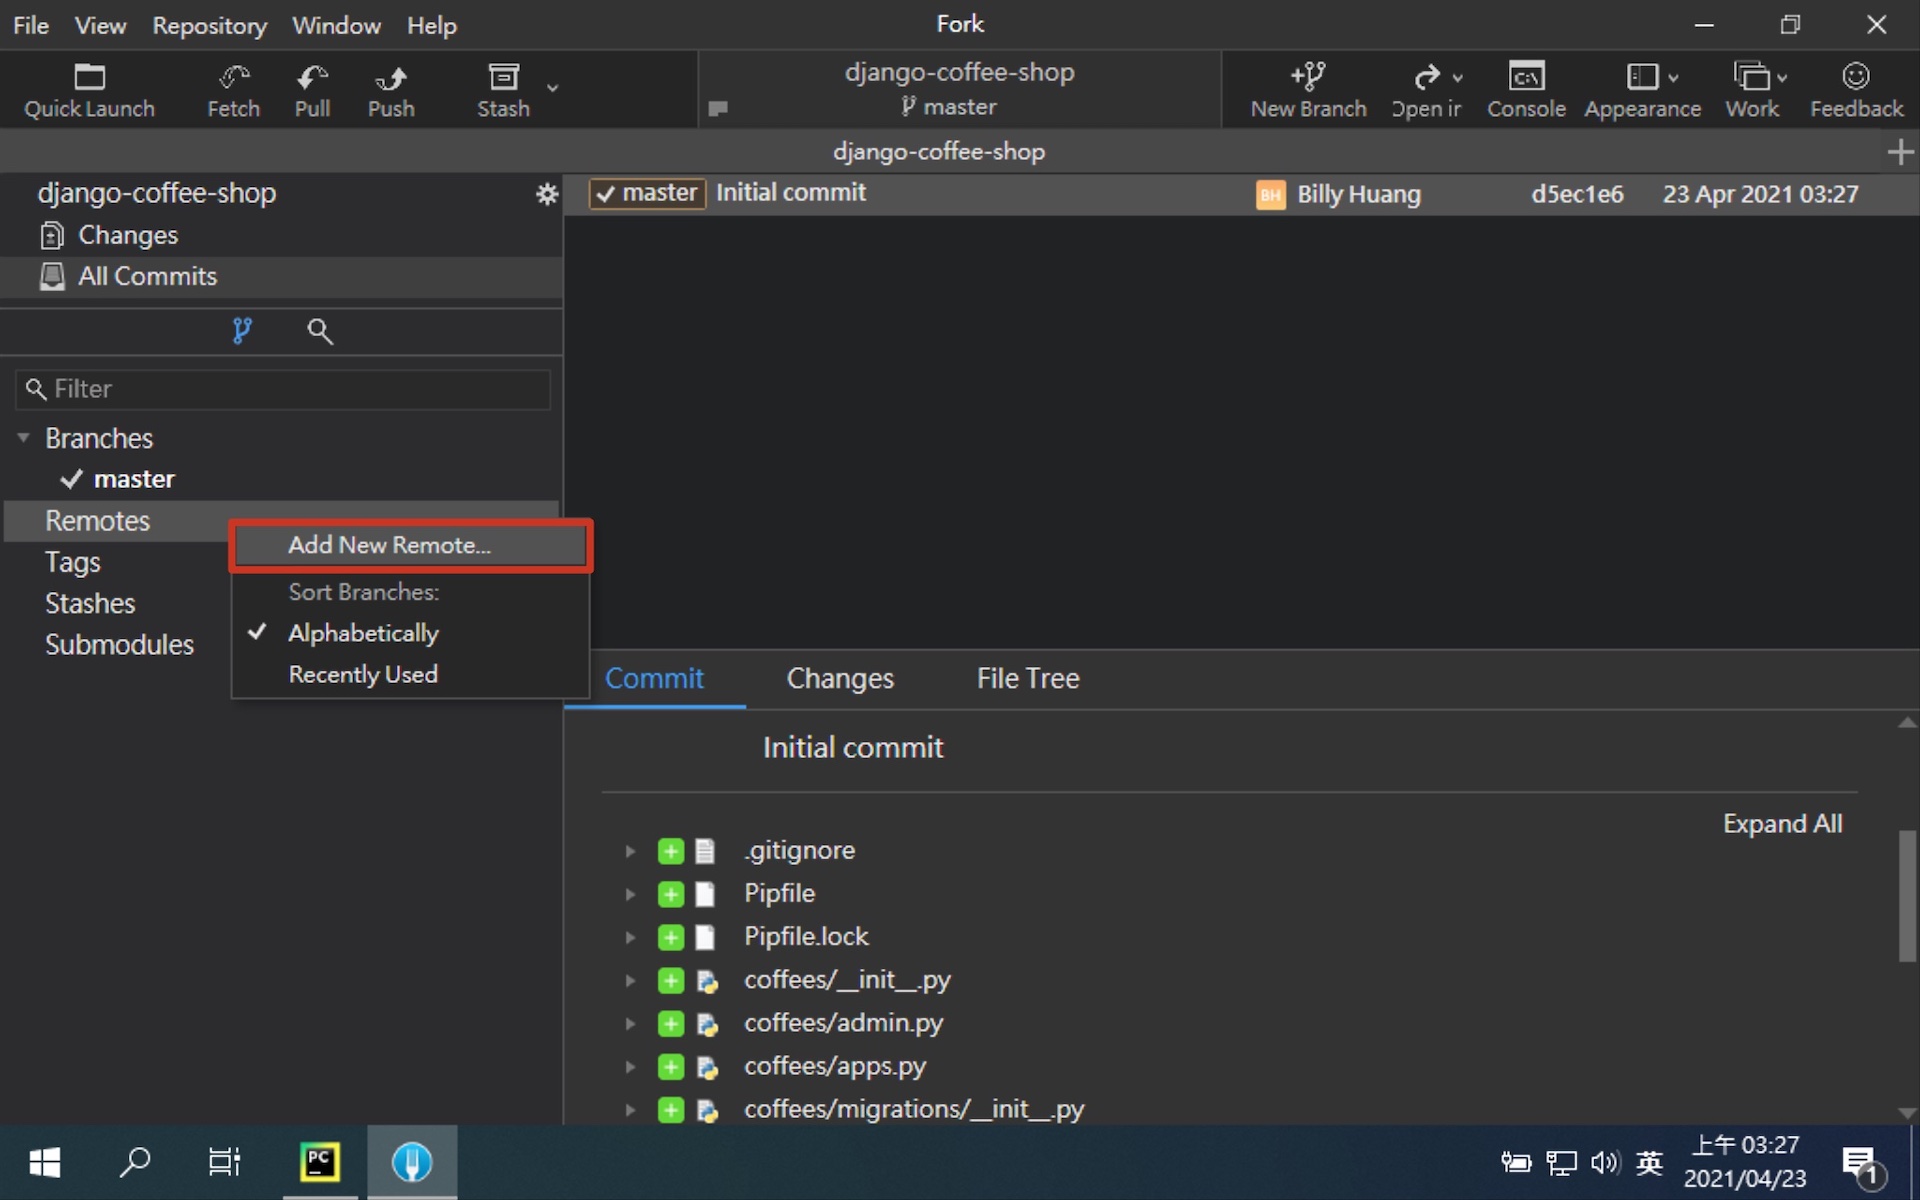Expand coffees/migrations/__init__.py file diff

pyautogui.click(x=630, y=1109)
